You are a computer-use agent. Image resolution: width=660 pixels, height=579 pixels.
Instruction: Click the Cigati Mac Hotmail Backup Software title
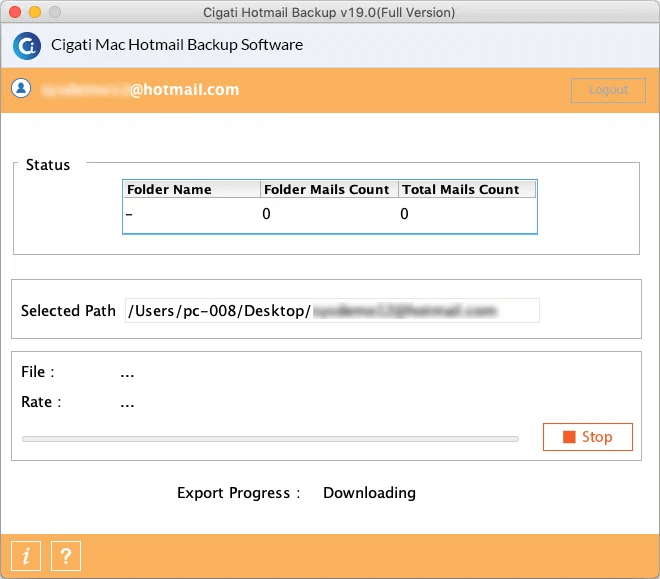coord(177,45)
